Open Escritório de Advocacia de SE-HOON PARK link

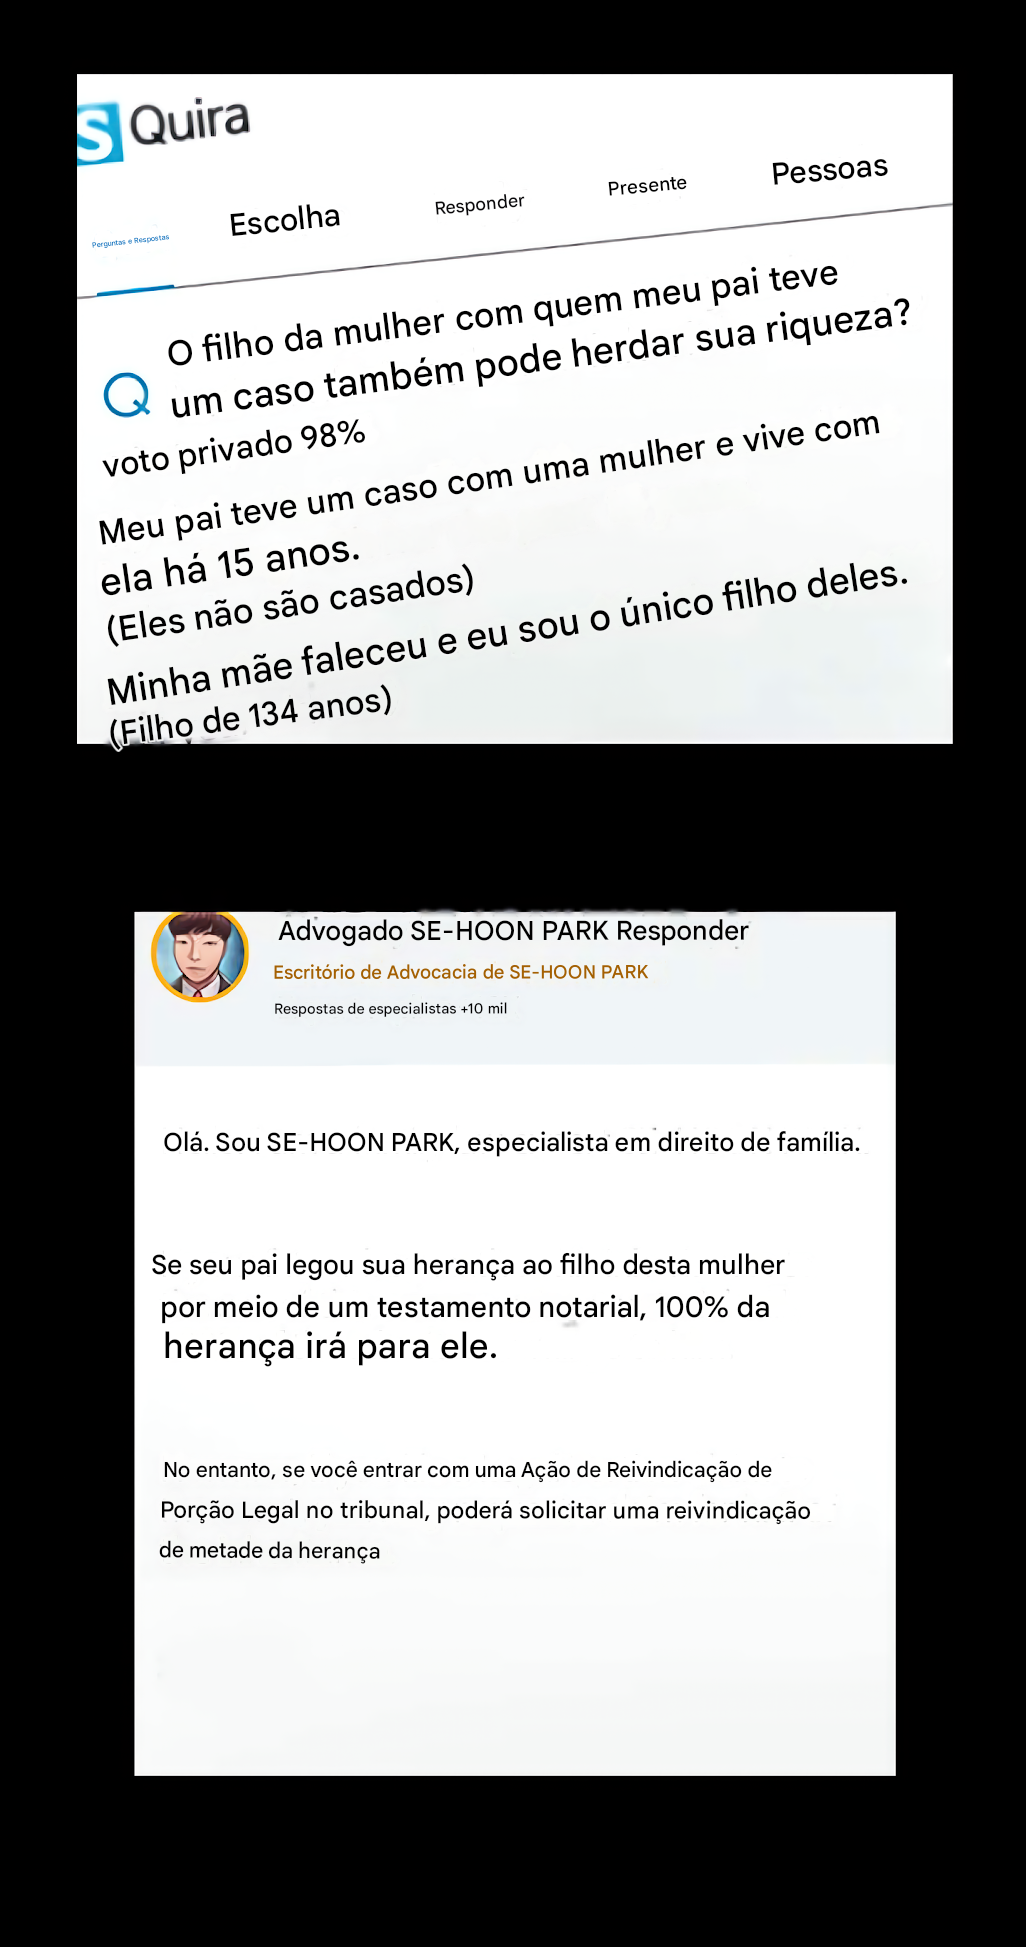click(x=460, y=972)
